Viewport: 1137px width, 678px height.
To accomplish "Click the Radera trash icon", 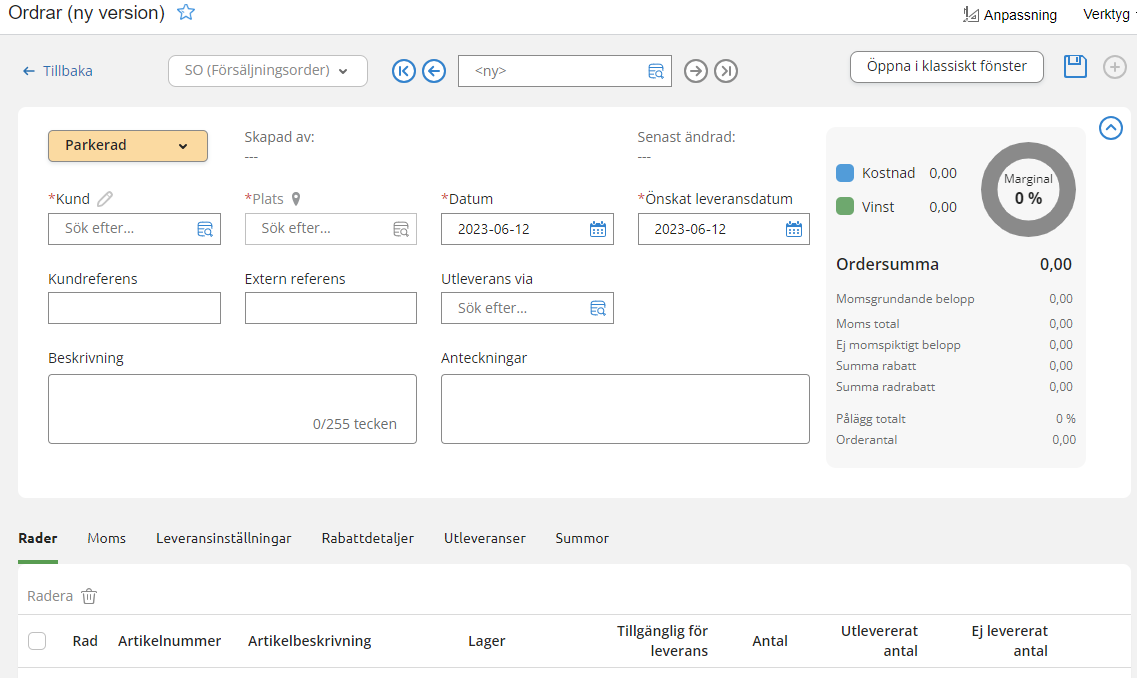I will [89, 596].
